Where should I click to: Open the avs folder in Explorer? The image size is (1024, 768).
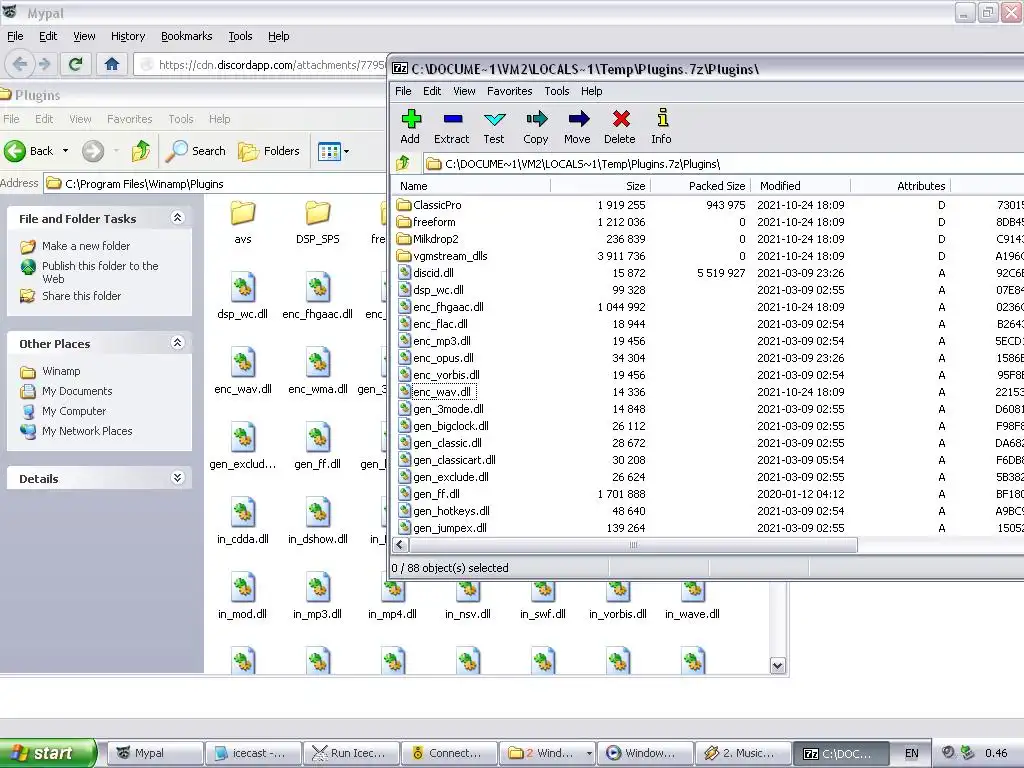243,222
